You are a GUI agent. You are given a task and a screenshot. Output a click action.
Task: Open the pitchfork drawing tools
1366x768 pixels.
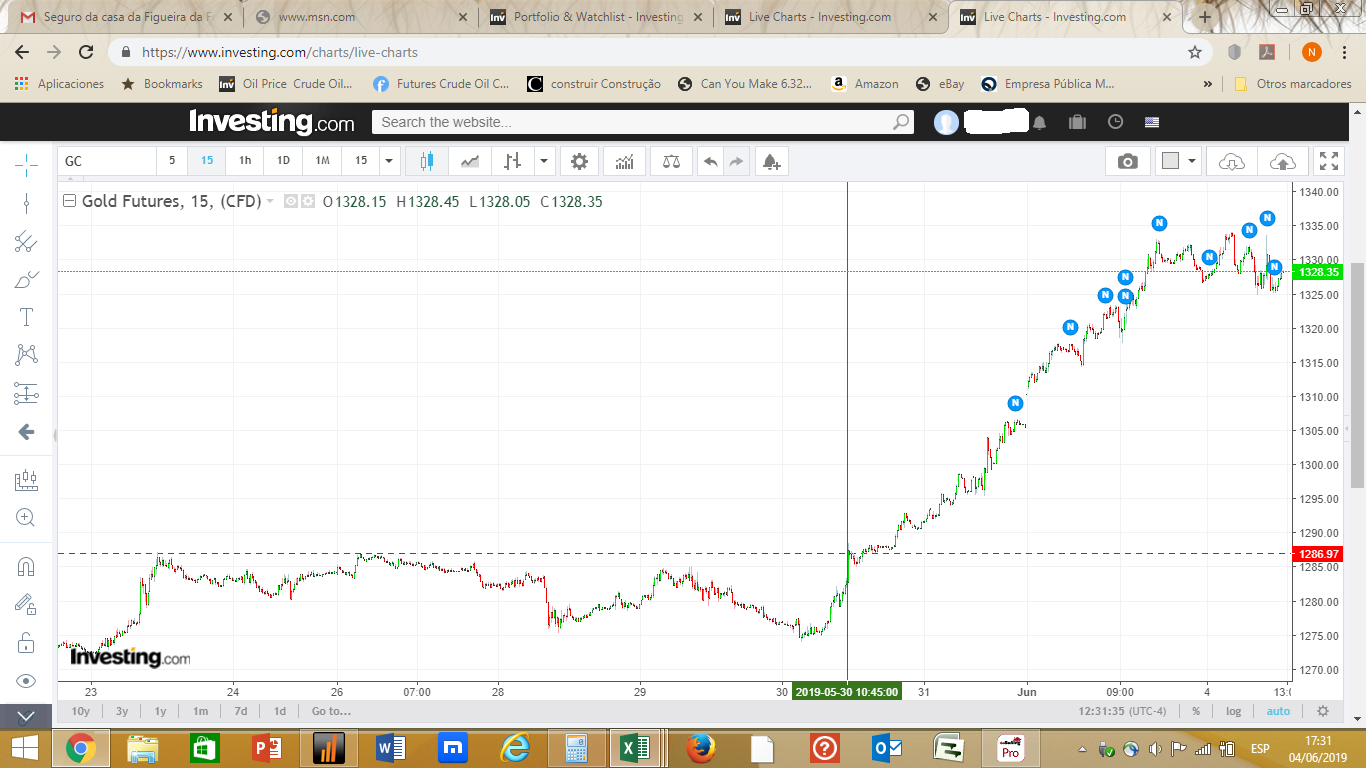pos(26,241)
